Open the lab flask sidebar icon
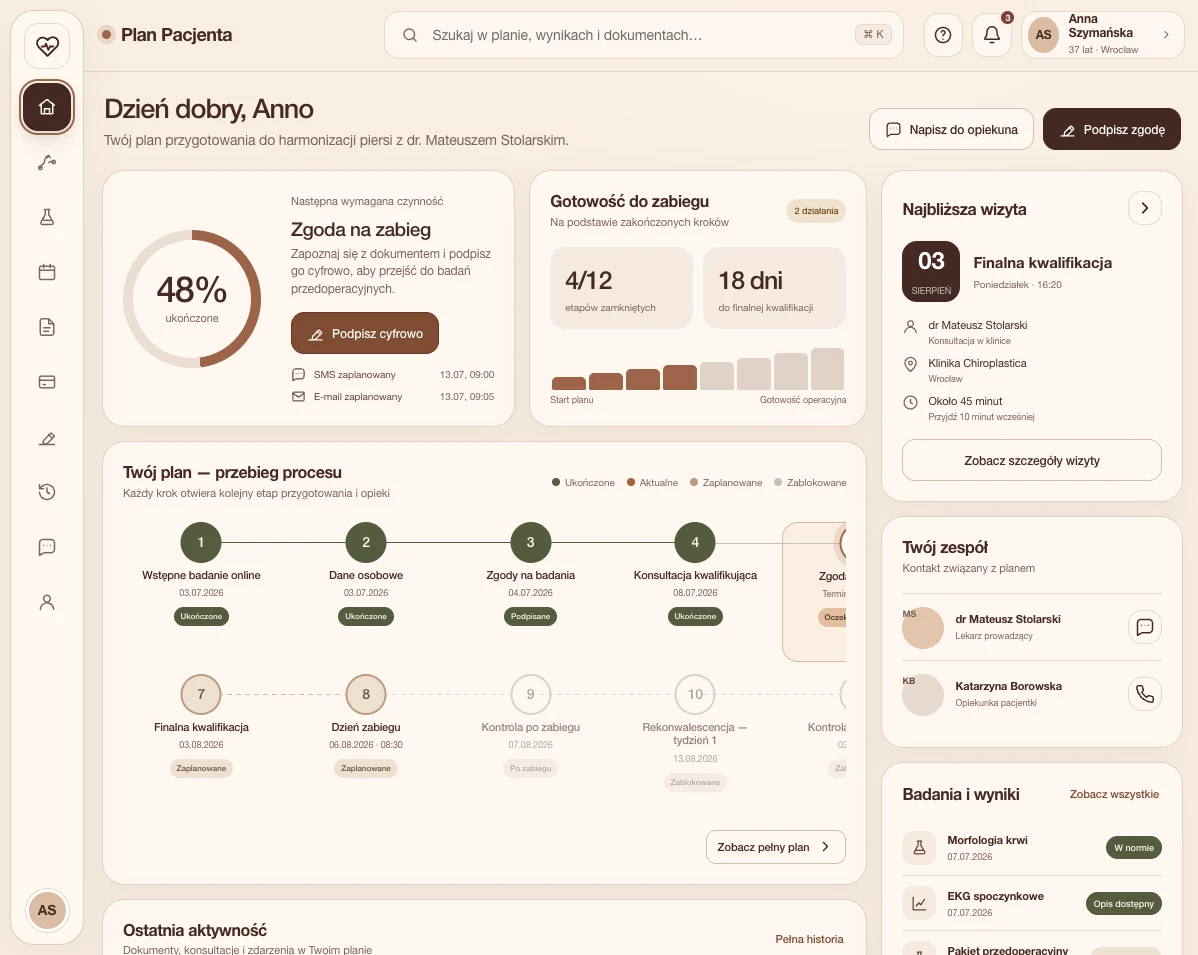Image resolution: width=1198 pixels, height=955 pixels. point(47,217)
